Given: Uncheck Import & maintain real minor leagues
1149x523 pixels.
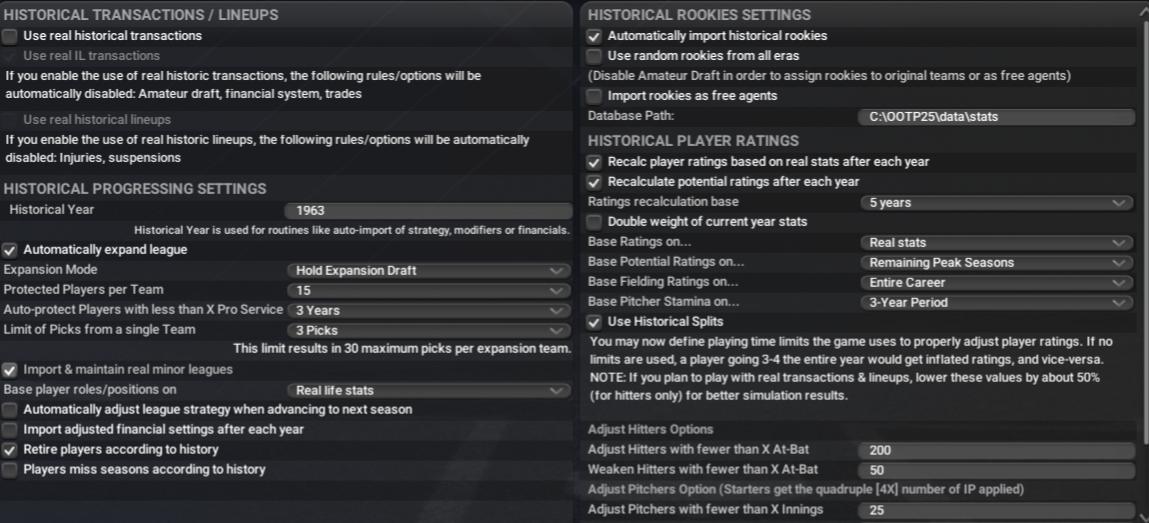Looking at the screenshot, I should (x=10, y=370).
